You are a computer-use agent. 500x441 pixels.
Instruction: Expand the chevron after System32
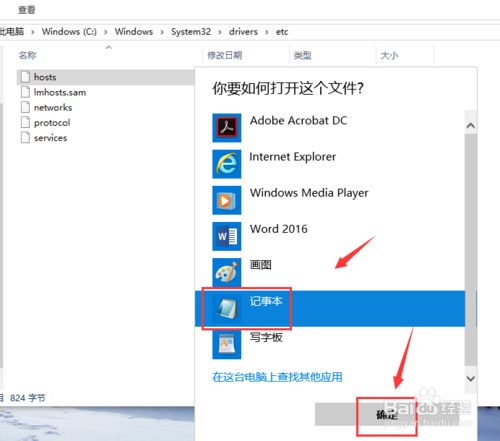click(220, 32)
